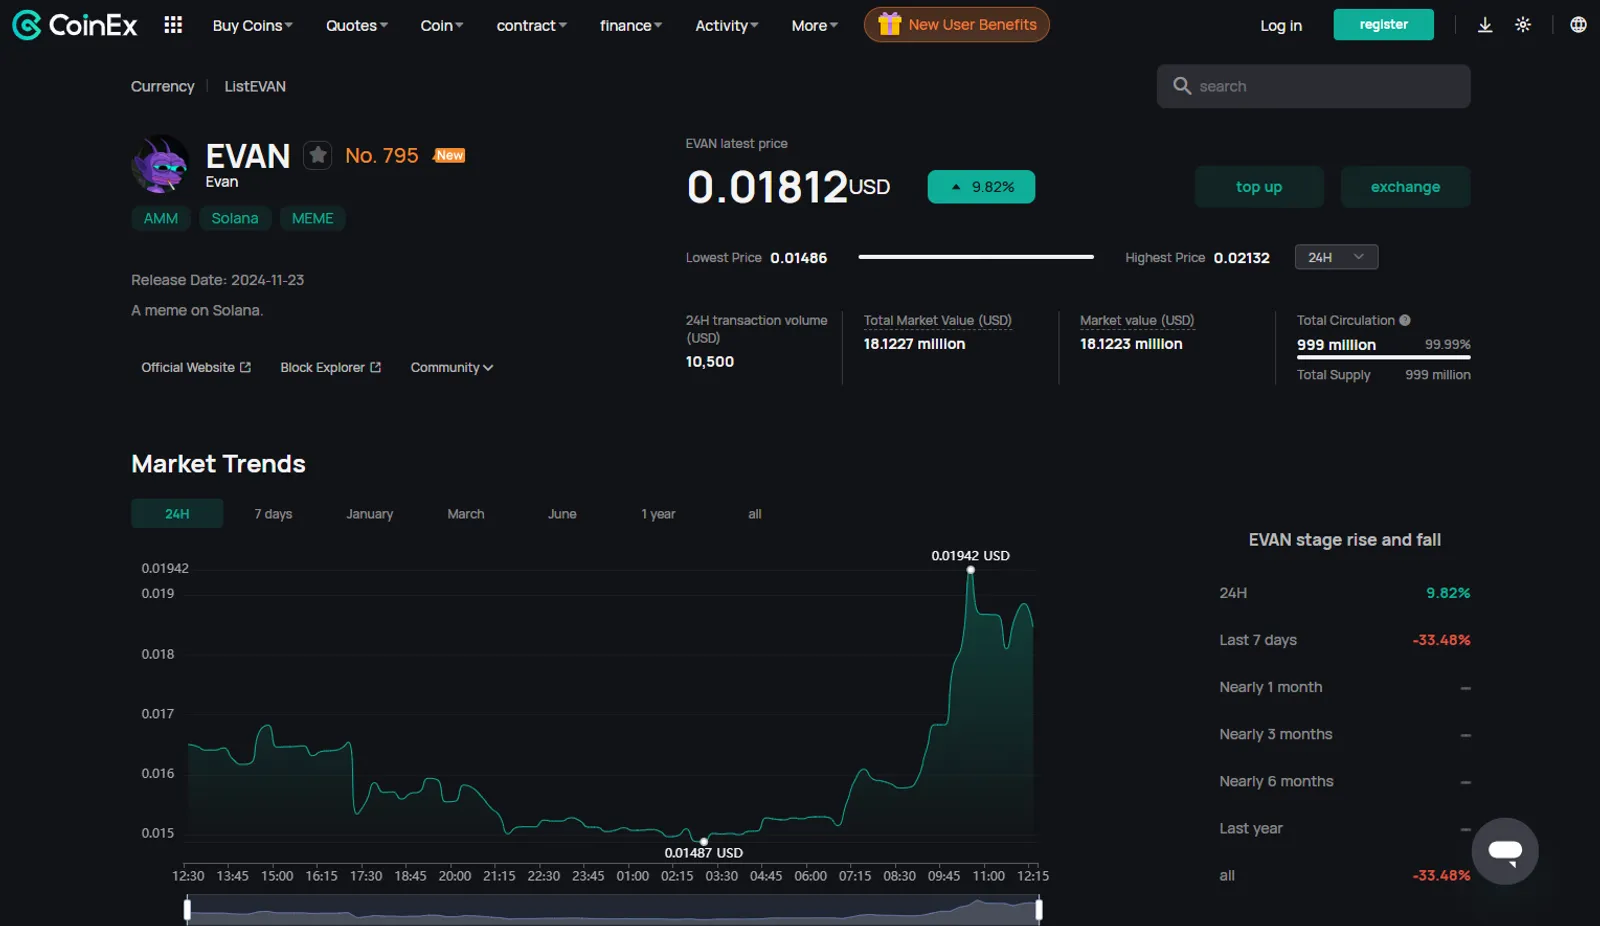Image resolution: width=1600 pixels, height=926 pixels.
Task: Click the lowest-highest price range bar
Action: click(x=976, y=257)
